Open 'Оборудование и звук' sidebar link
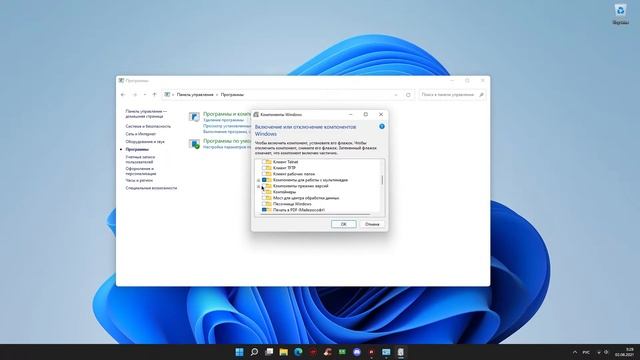Image resolution: width=640 pixels, height=360 pixels. tap(145, 142)
